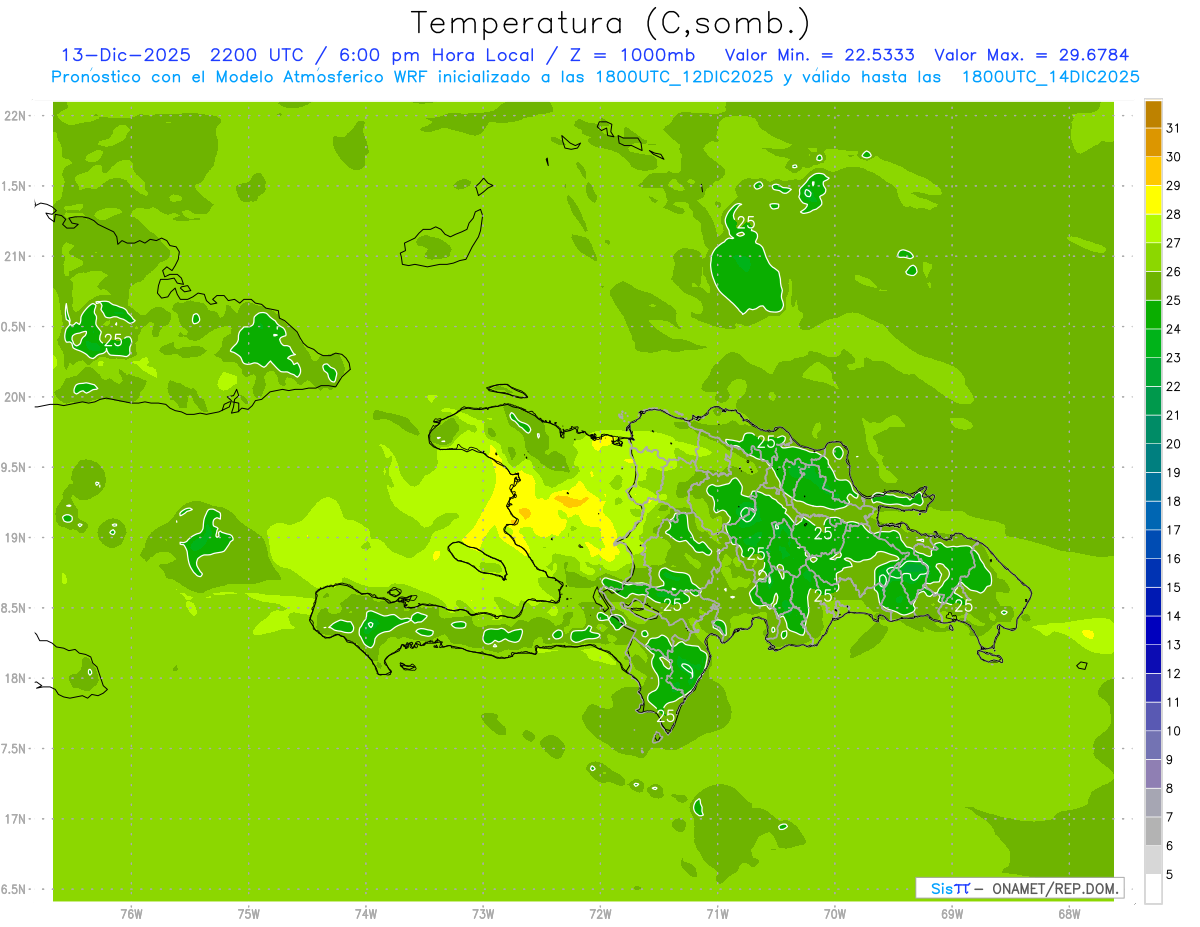Click the legend swatch between 5 and 6
This screenshot has height=927, width=1200.
(x=1153, y=860)
